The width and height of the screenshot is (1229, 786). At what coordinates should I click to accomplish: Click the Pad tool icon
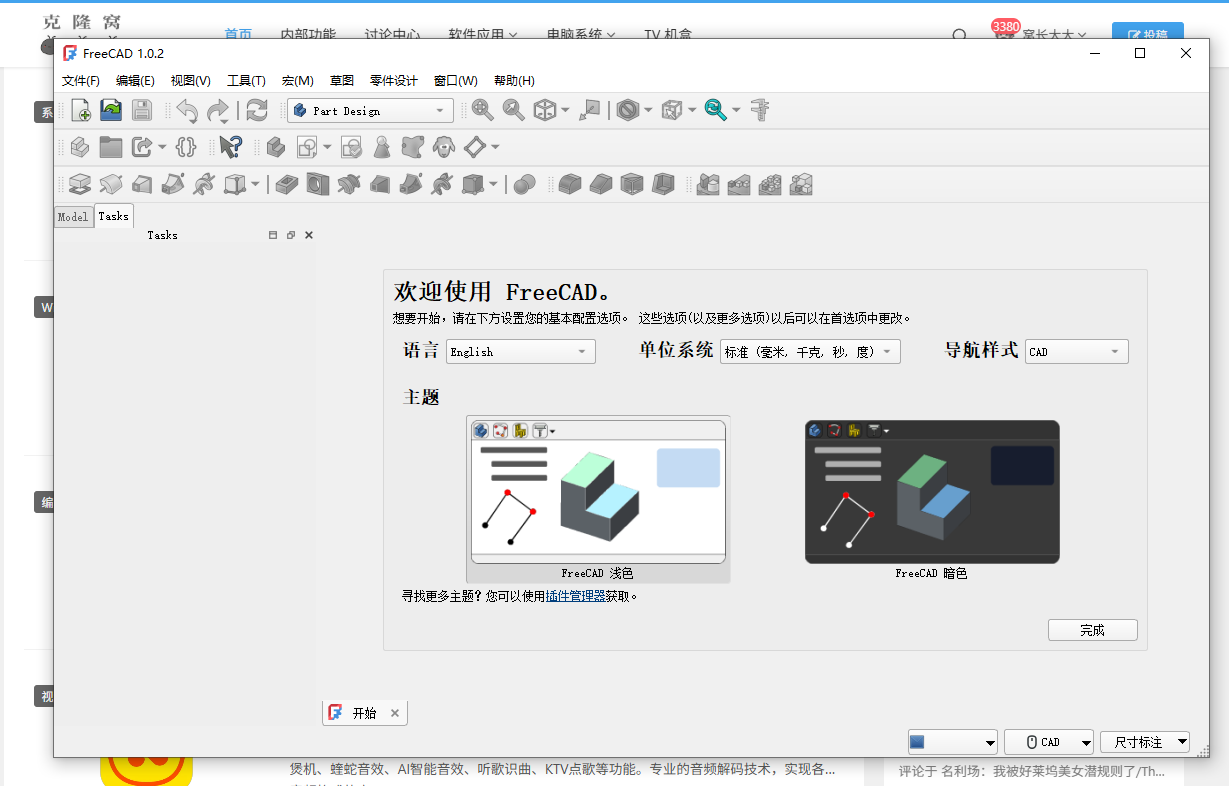tap(80, 184)
